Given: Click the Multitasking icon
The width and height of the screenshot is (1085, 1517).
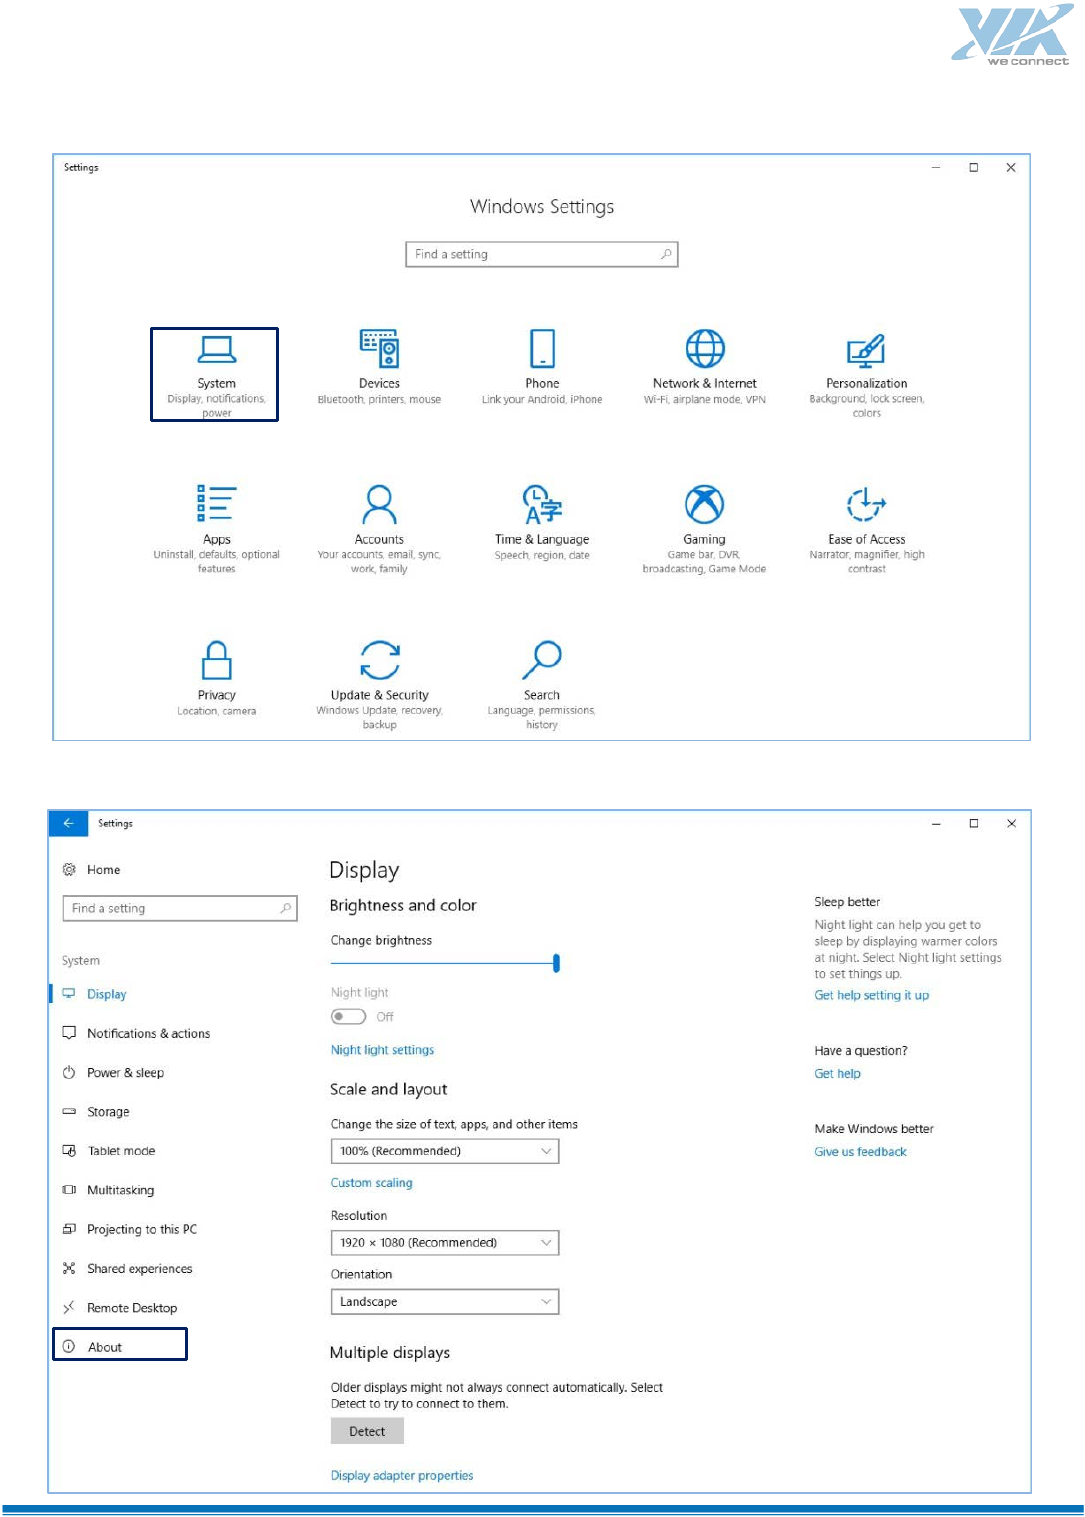Looking at the screenshot, I should [69, 1190].
